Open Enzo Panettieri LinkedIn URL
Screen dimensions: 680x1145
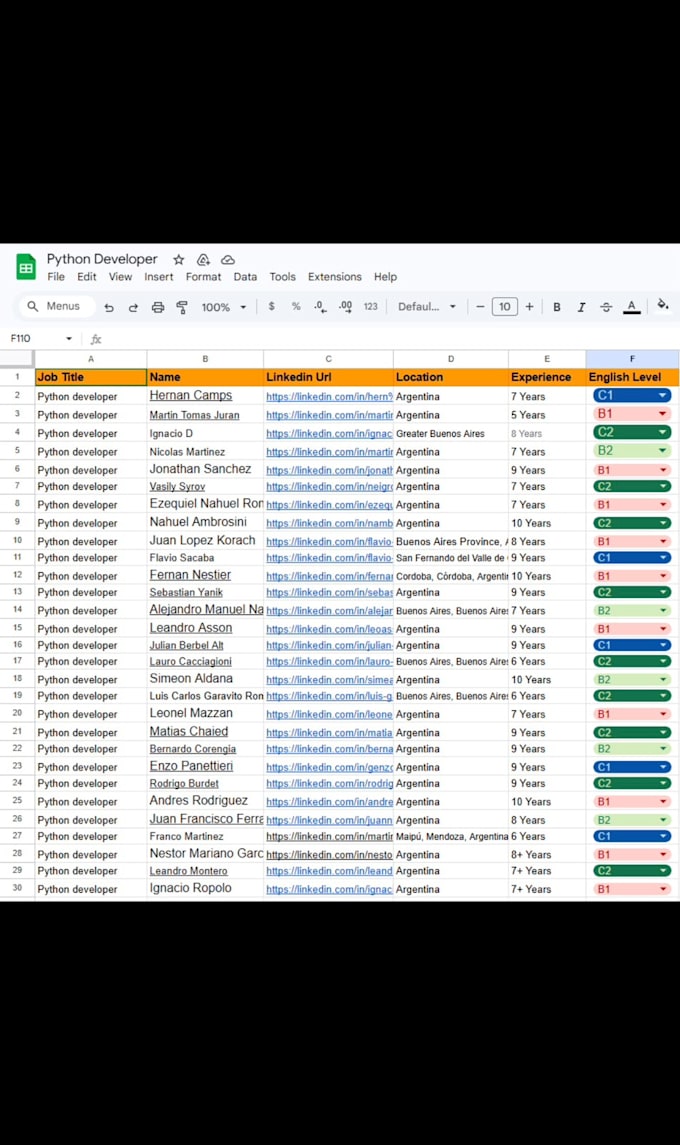click(329, 767)
